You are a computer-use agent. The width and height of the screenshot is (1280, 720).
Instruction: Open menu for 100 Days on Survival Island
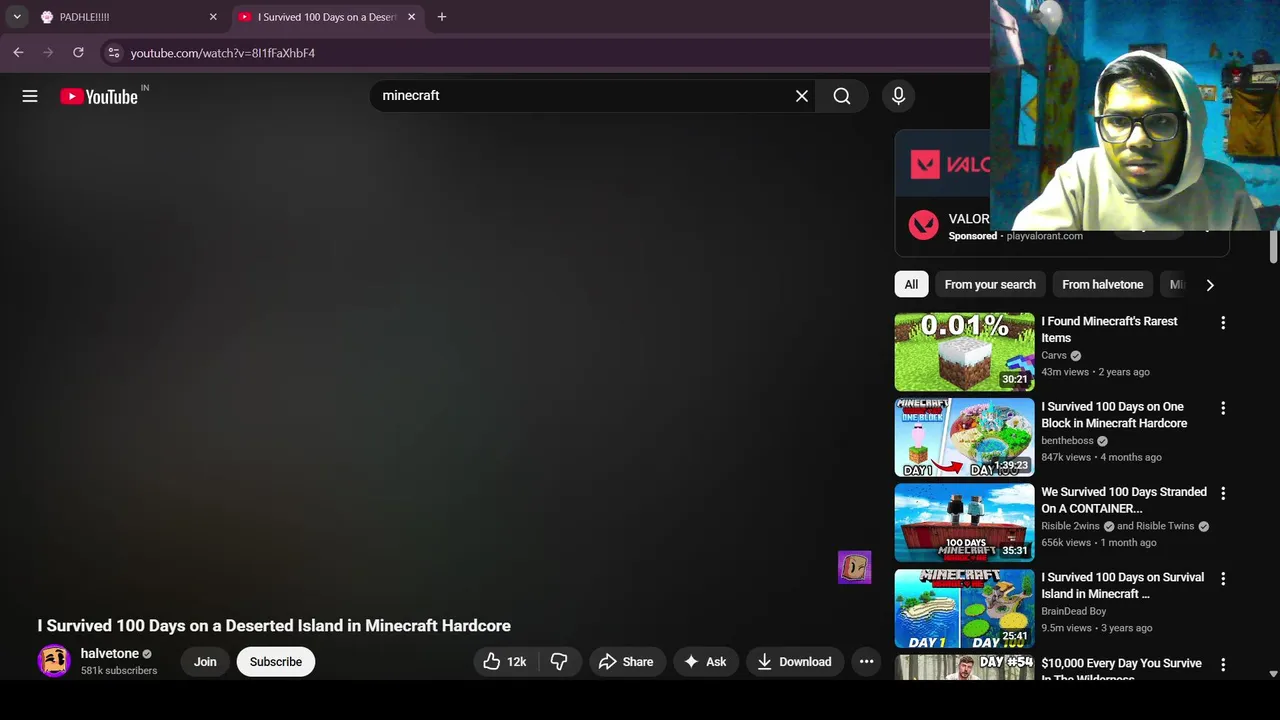coord(1223,578)
